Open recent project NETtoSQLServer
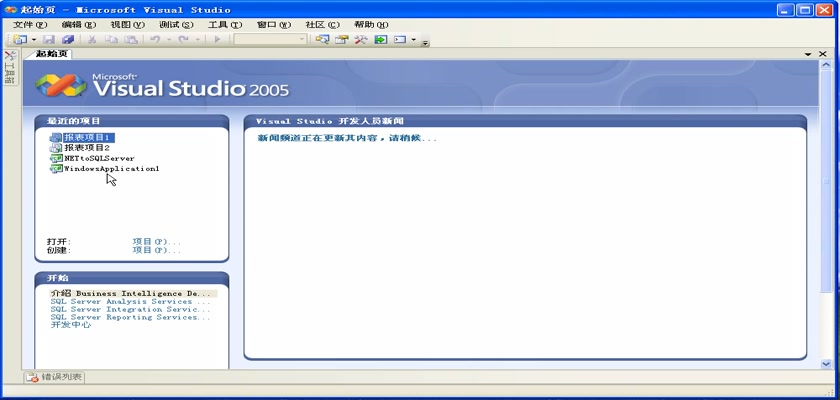840x400 pixels. [99, 159]
